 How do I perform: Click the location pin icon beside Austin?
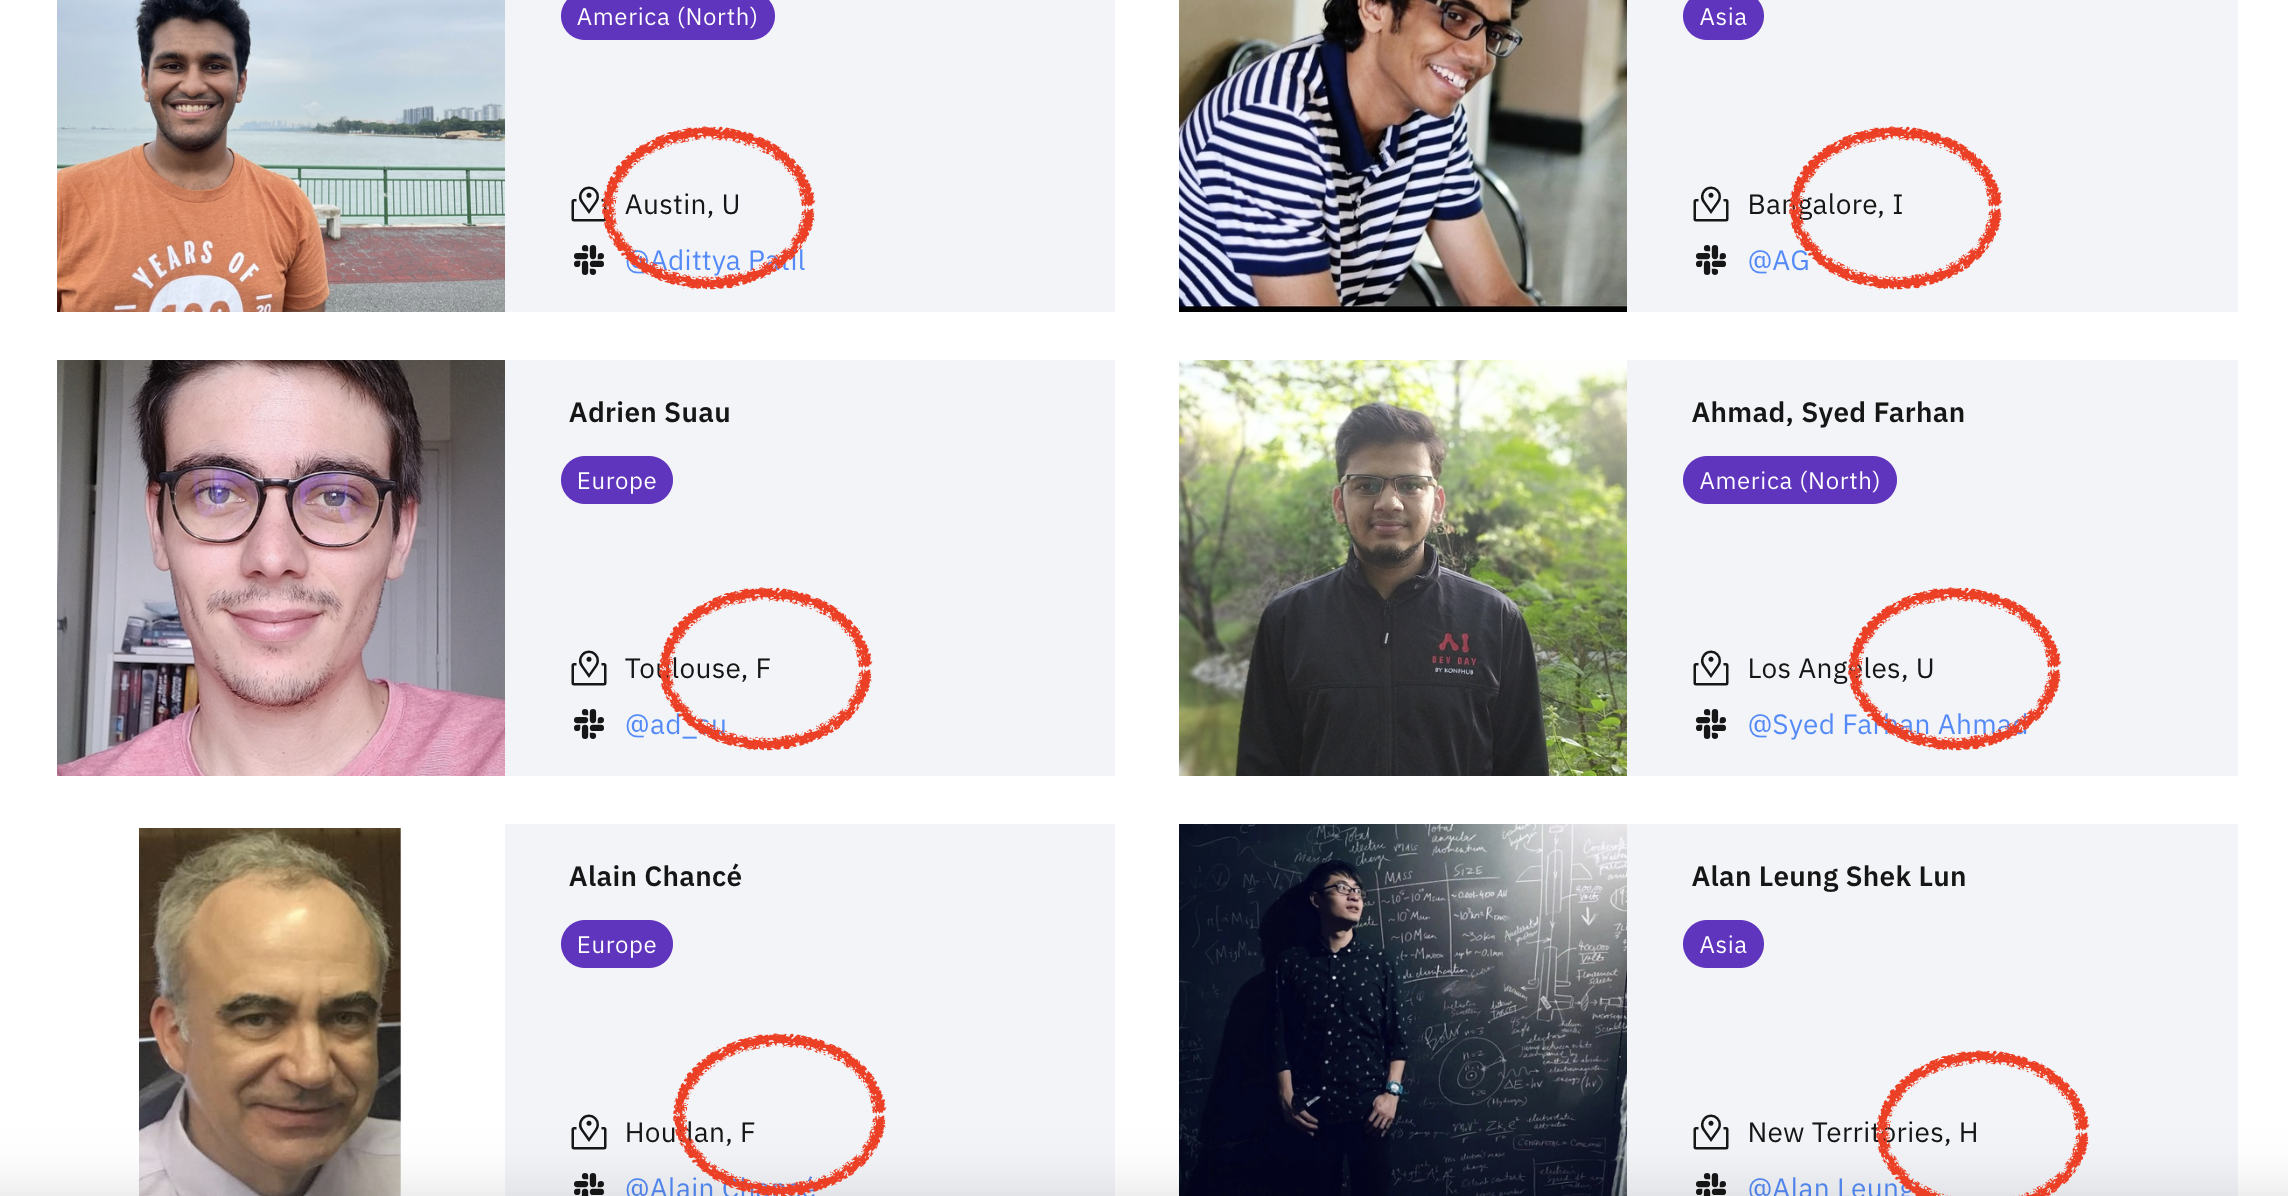pos(590,203)
